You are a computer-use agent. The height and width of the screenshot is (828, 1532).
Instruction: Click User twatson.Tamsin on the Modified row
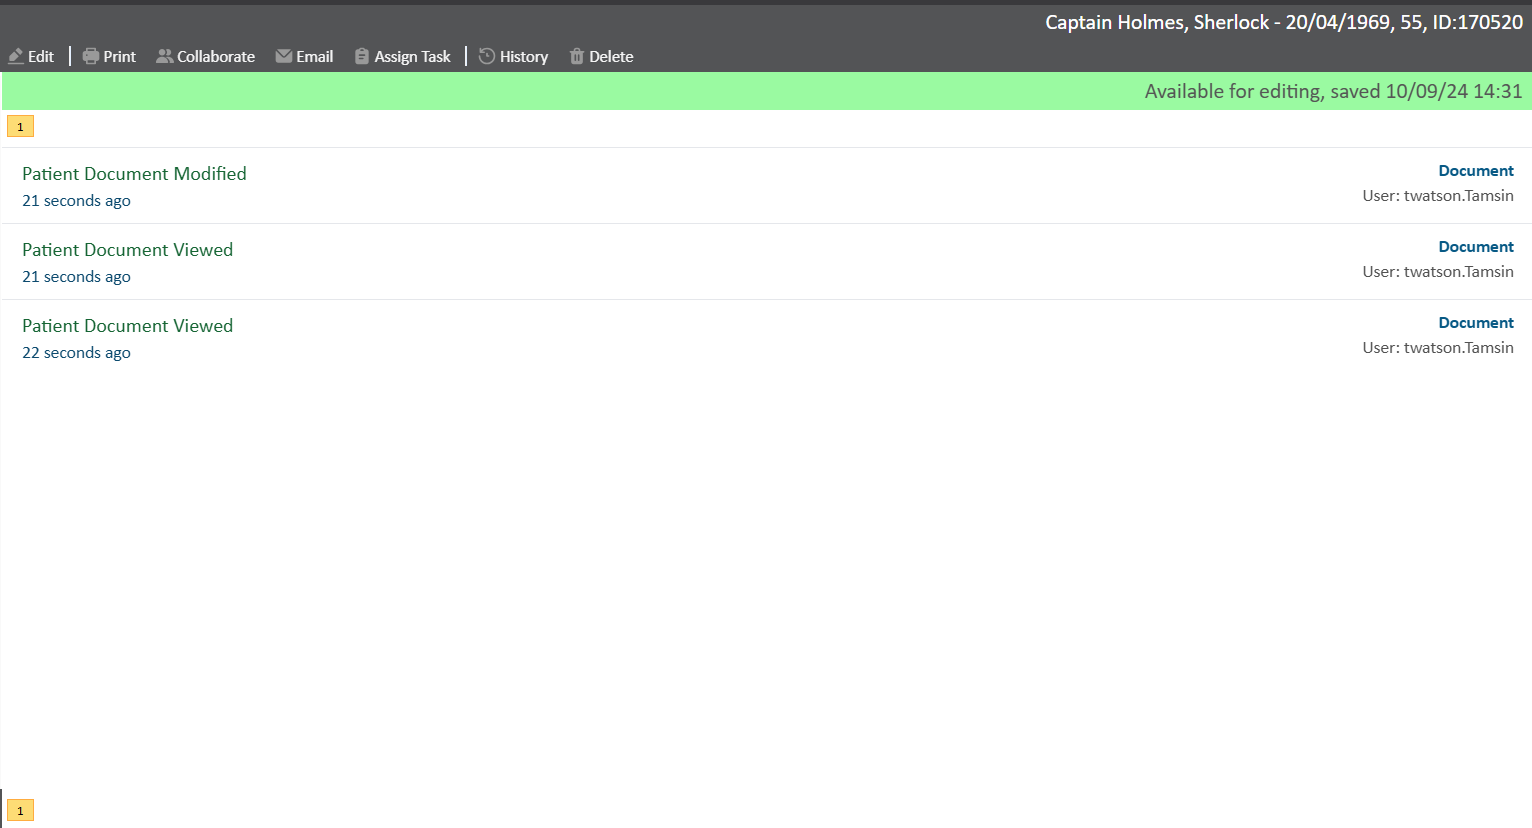click(x=1437, y=196)
